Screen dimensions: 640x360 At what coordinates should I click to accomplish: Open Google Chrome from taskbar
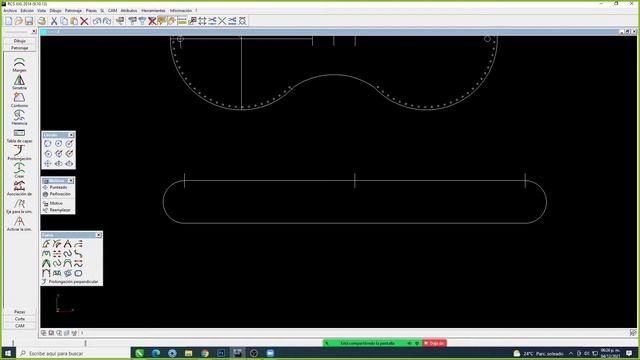pos(205,353)
